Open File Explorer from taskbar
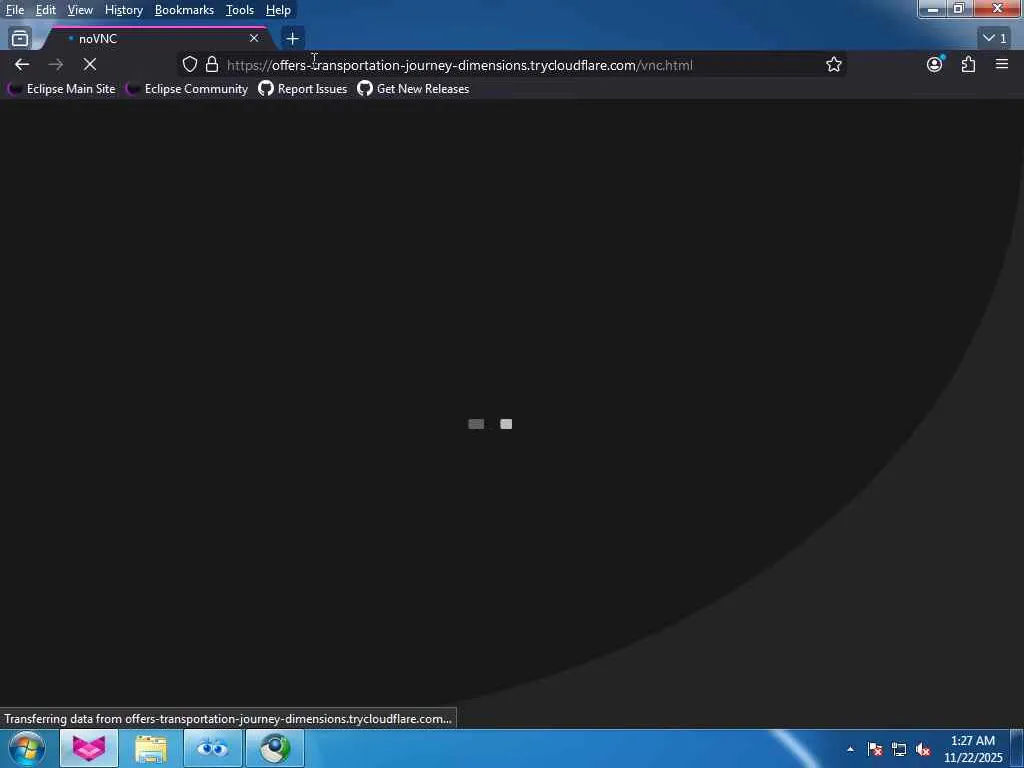This screenshot has width=1024, height=768. click(151, 748)
